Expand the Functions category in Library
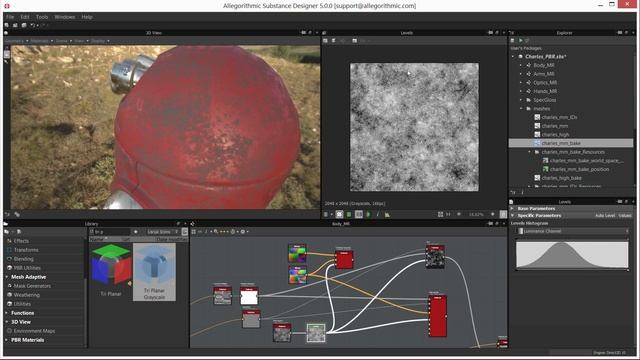This screenshot has width=640, height=360. [7, 313]
